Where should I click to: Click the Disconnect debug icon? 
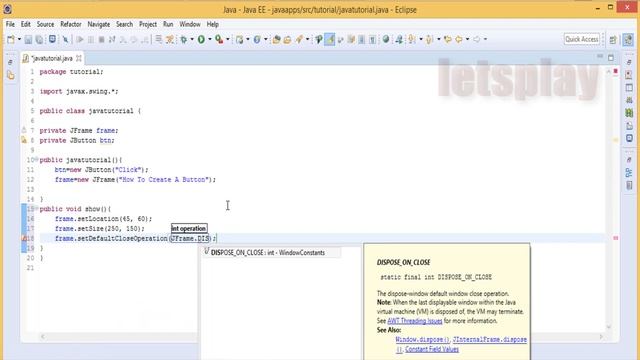[x=112, y=40]
